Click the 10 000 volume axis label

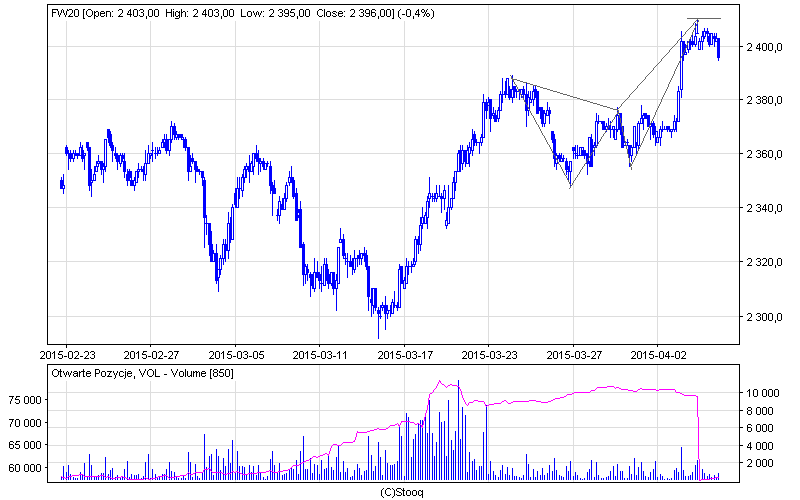click(x=763, y=393)
